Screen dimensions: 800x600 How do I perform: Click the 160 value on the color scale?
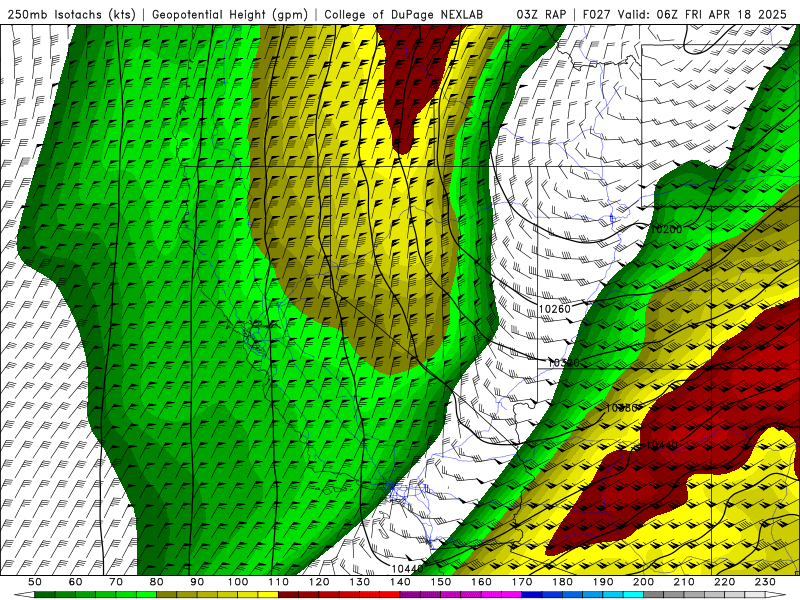pyautogui.click(x=481, y=582)
